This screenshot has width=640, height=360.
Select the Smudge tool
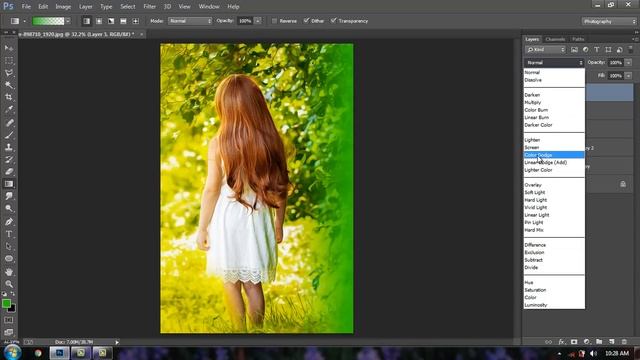click(x=9, y=196)
